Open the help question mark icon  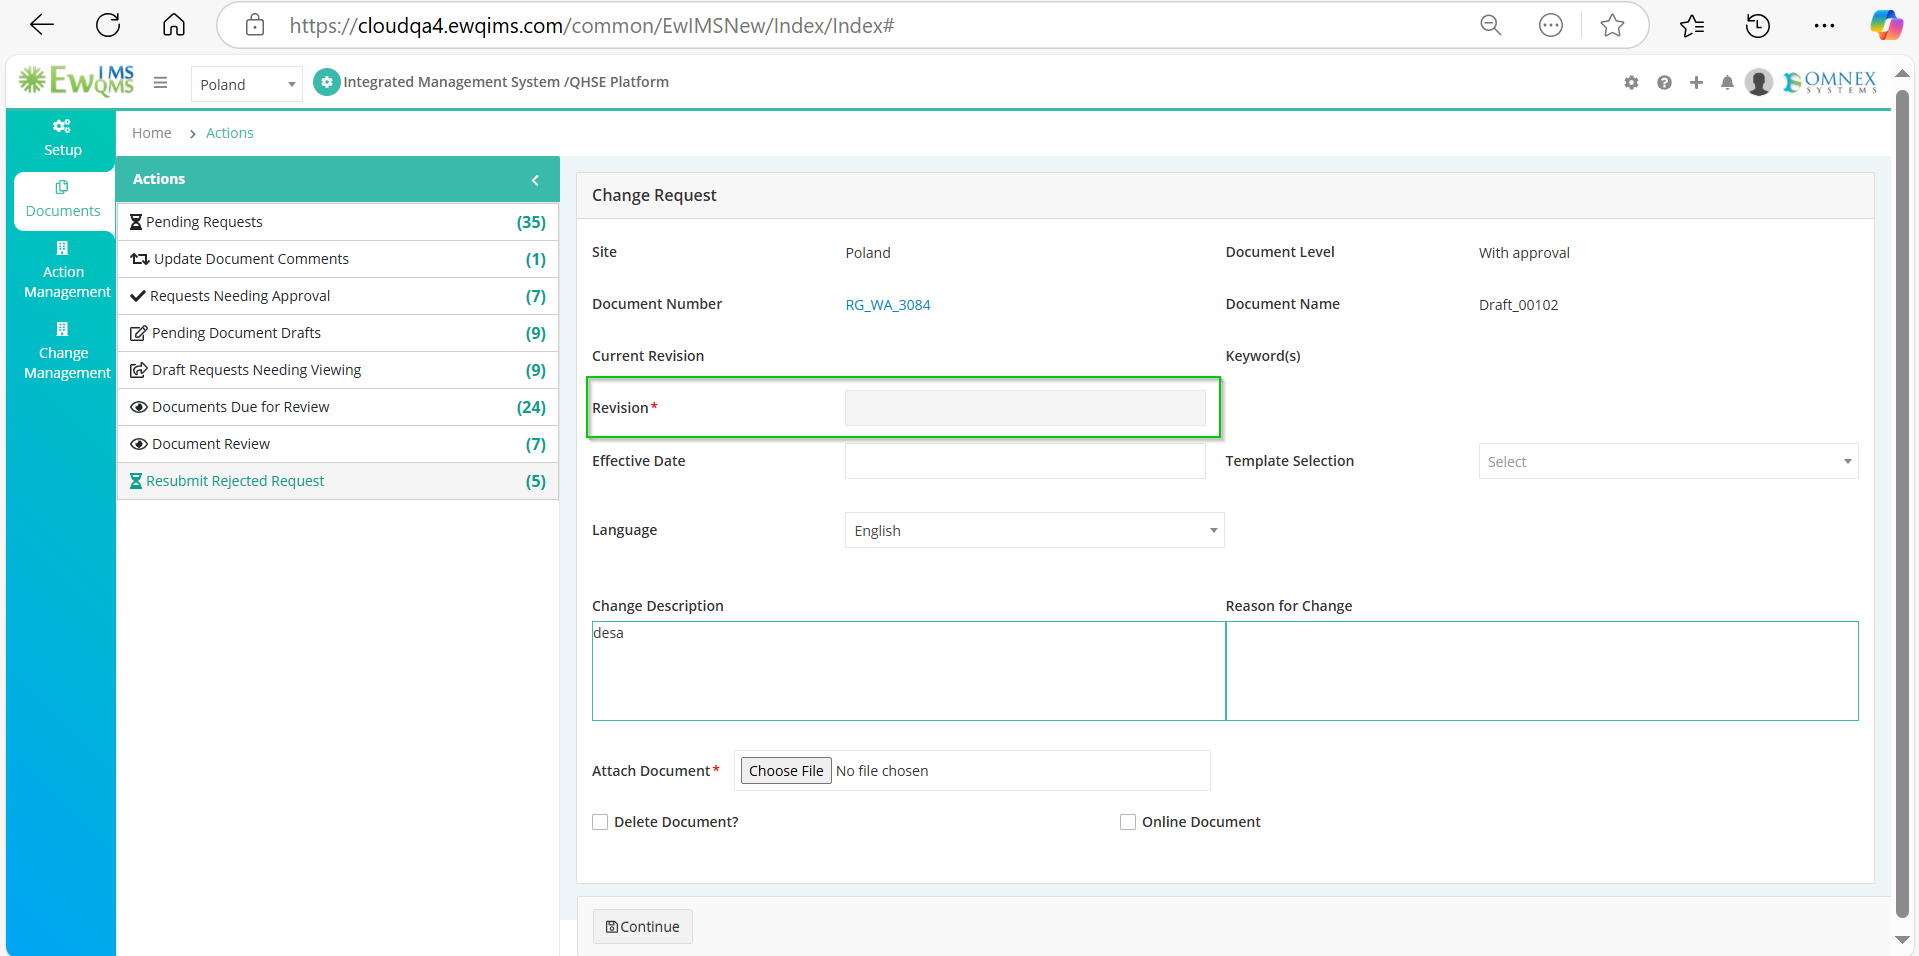1664,83
